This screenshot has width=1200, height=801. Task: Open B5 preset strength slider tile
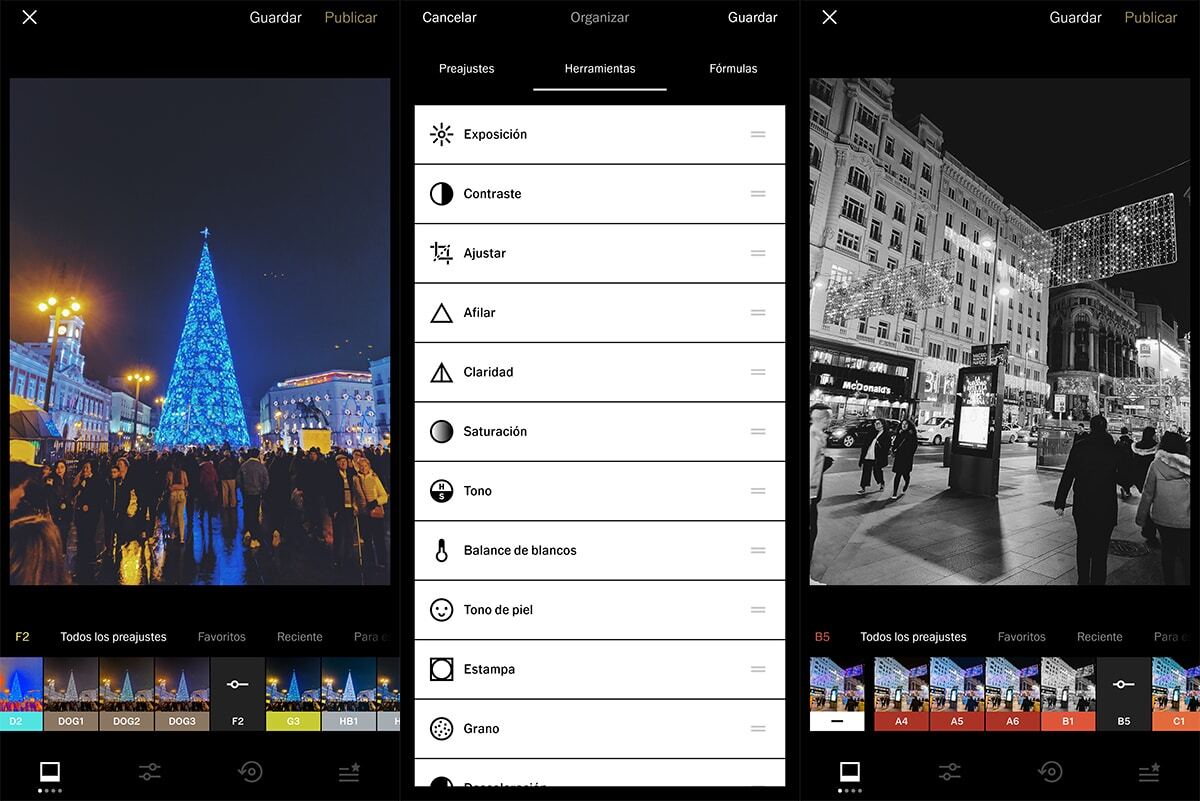point(1123,693)
